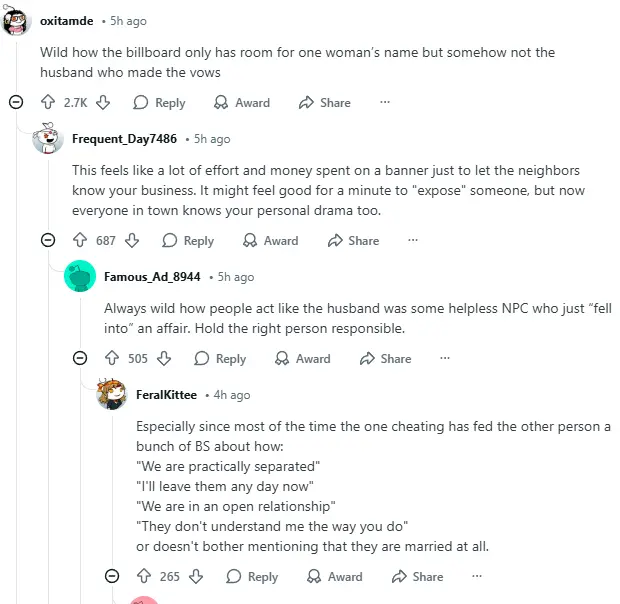Downvote Famous_Ad_8944's comment
This screenshot has height=604, width=620.
(164, 358)
